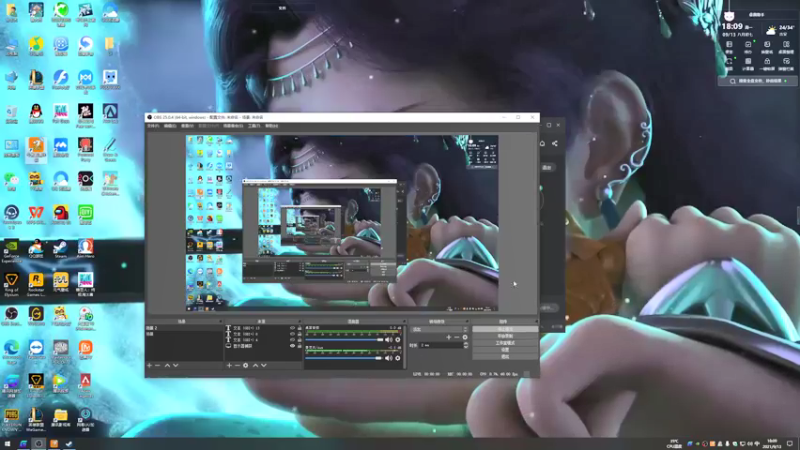Lock the first text source
This screenshot has height=450, width=800.
click(x=299, y=328)
